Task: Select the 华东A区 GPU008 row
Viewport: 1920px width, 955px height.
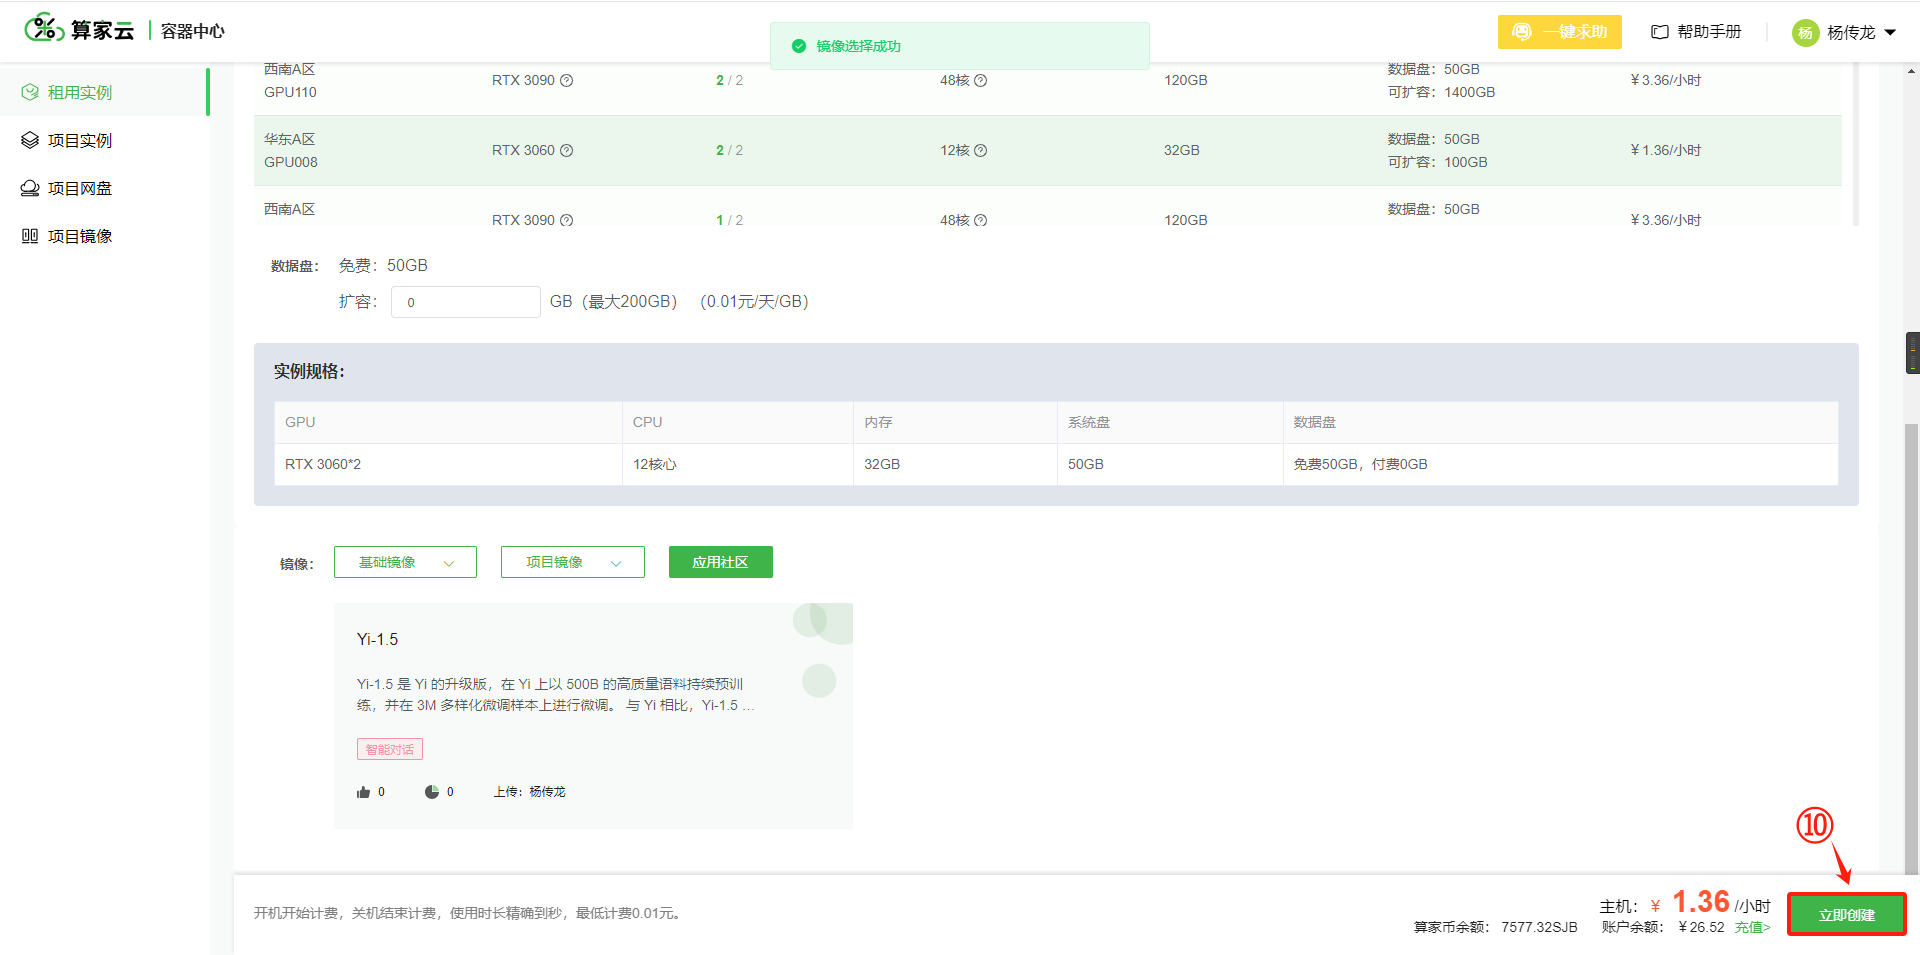Action: 1047,150
